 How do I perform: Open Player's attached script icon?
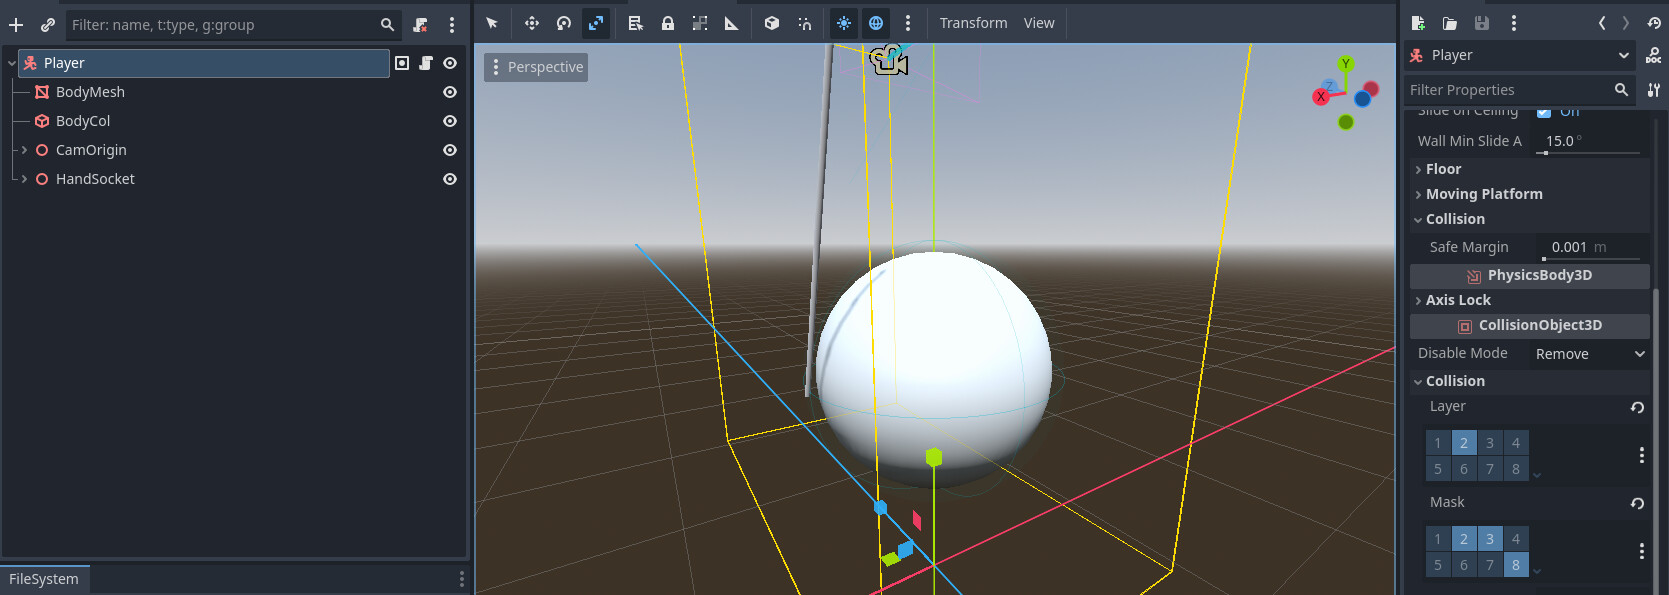426,63
